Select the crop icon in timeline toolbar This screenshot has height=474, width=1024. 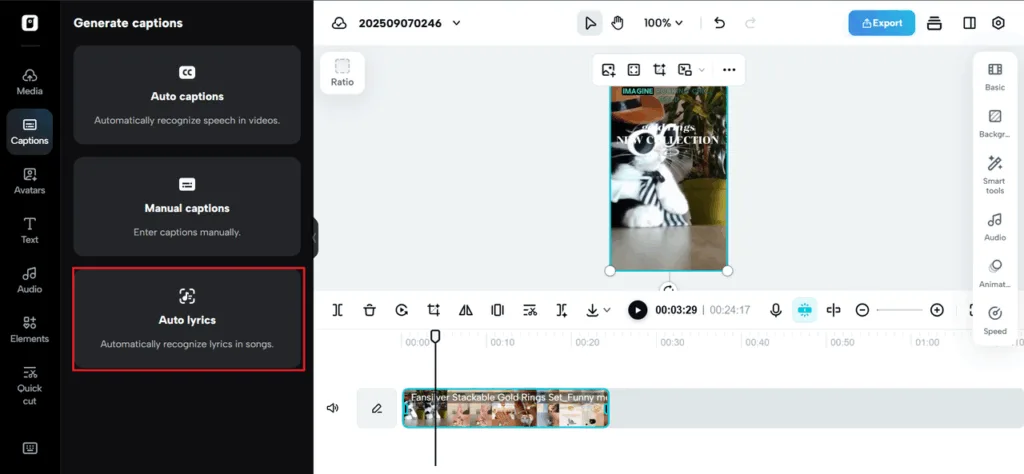click(x=433, y=310)
